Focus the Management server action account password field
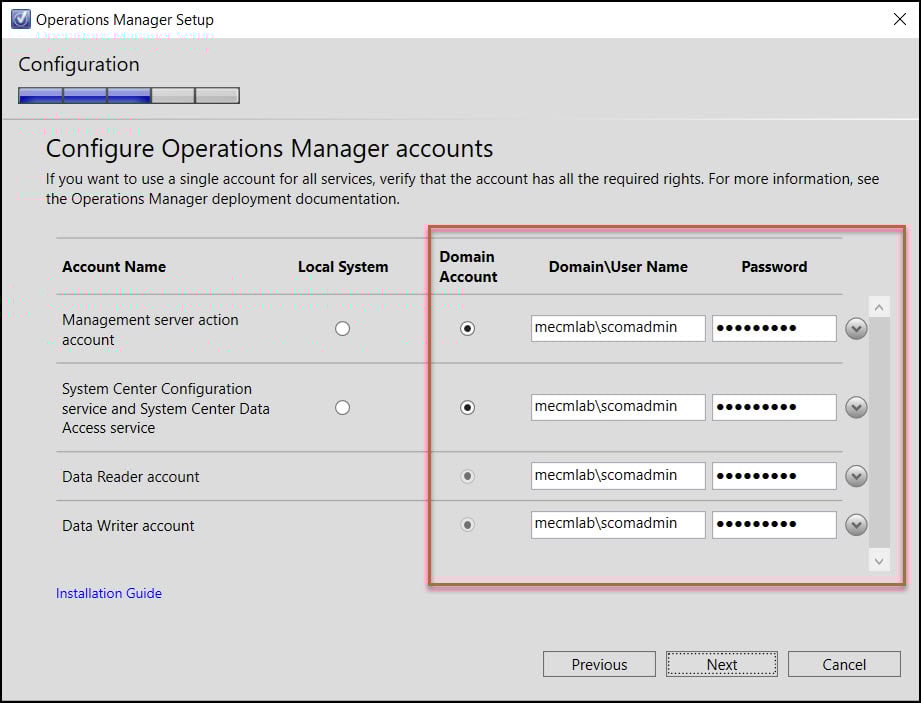Screen dimensions: 921x703 [774, 328]
